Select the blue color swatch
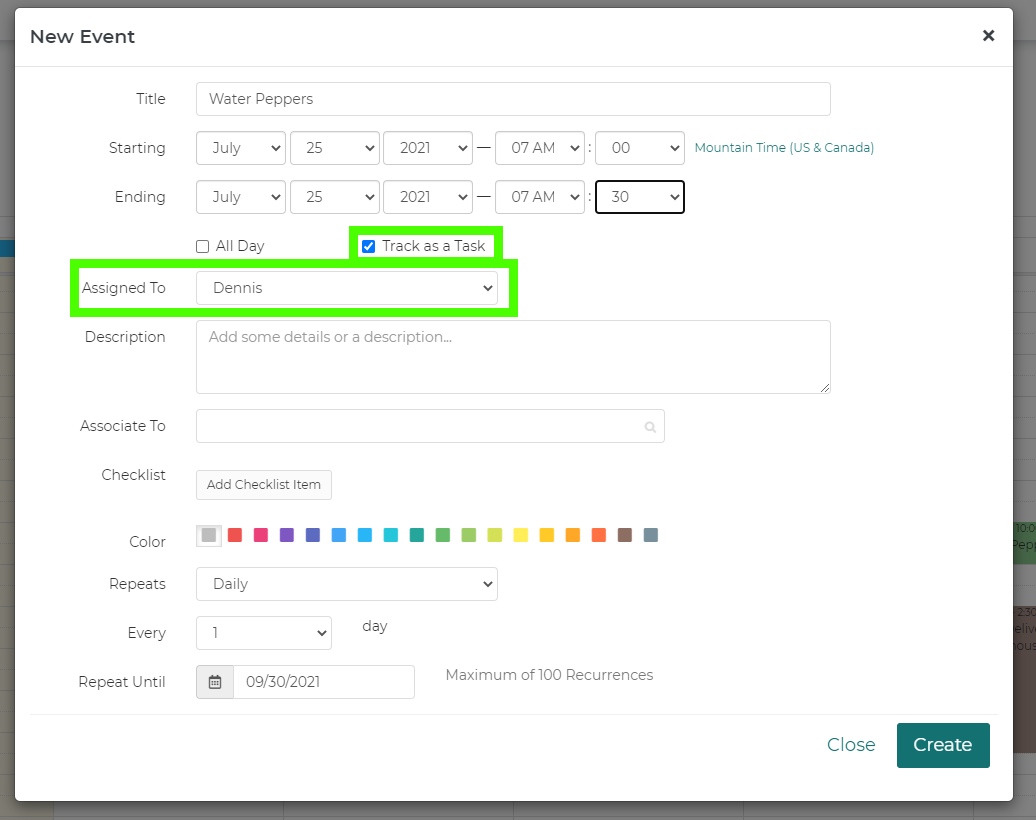Viewport: 1036px width, 820px height. 339,535
